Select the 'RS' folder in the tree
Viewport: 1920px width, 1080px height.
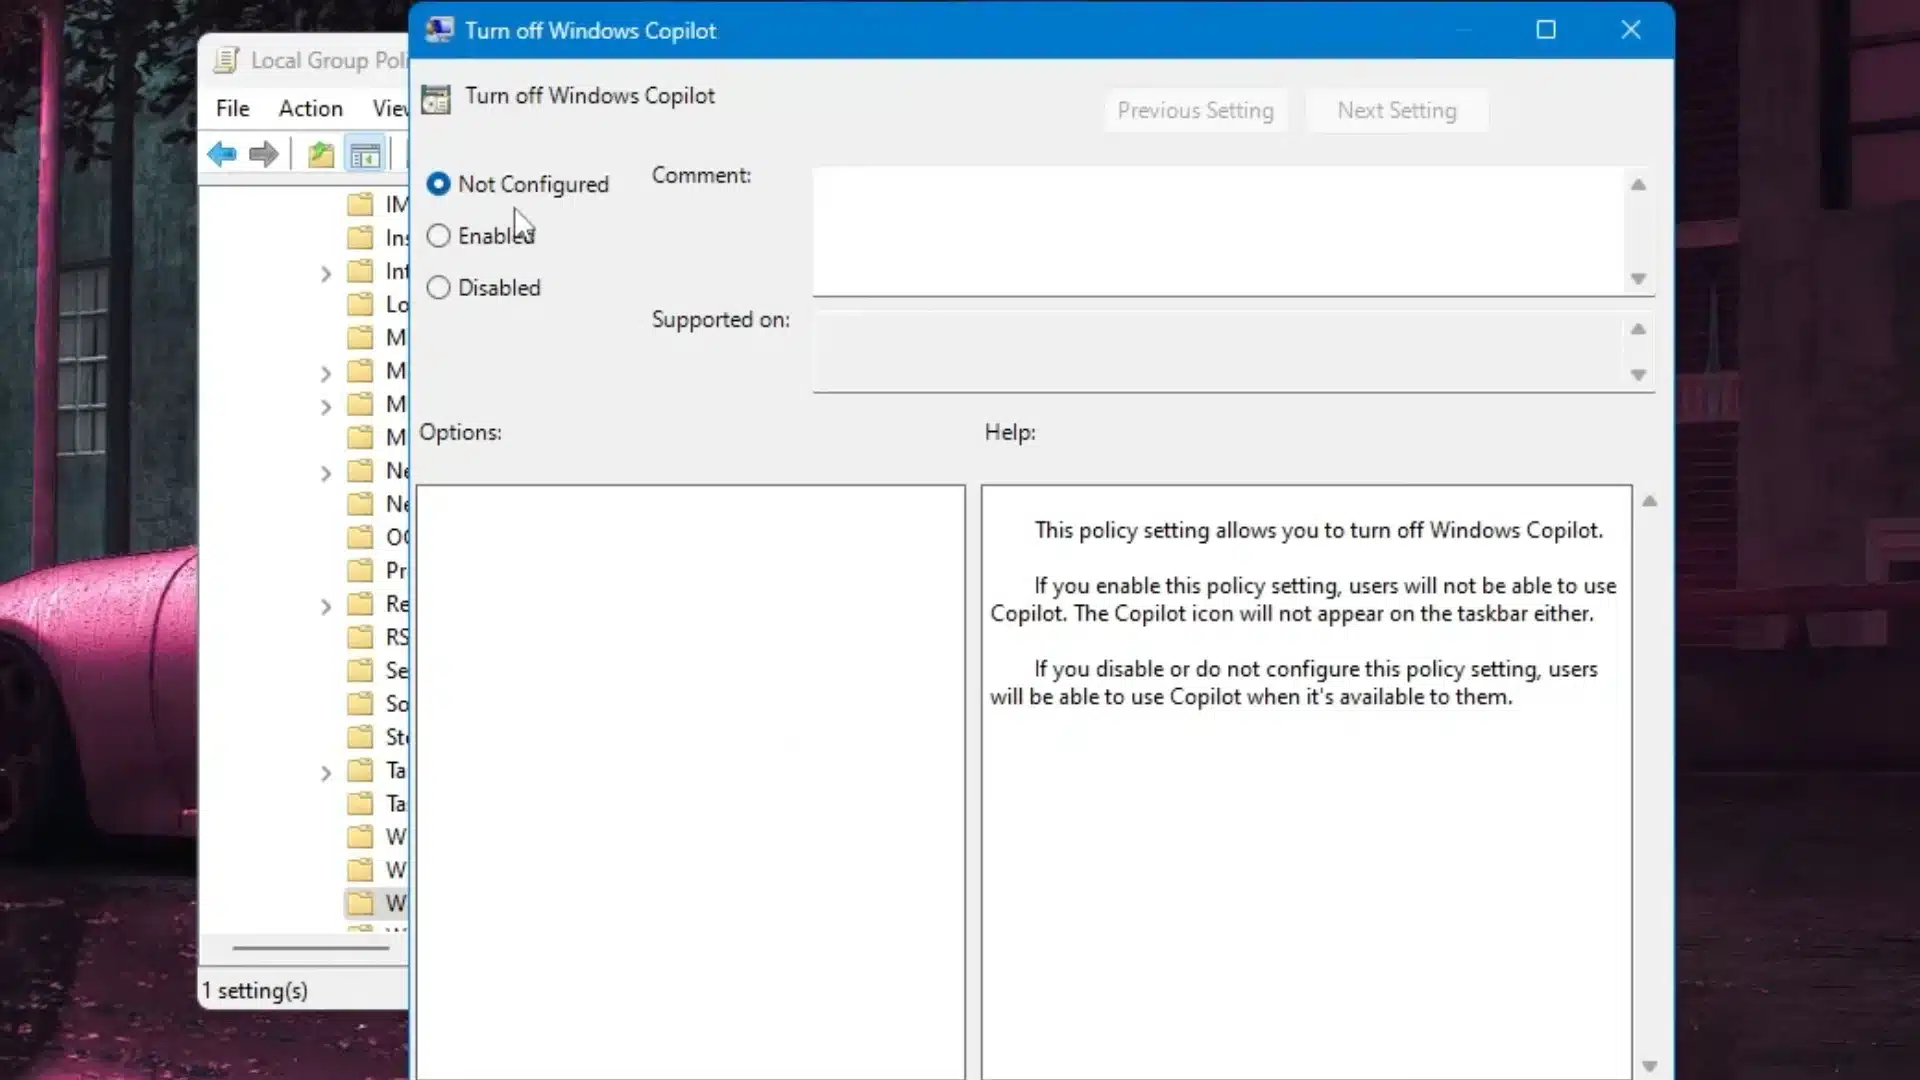point(378,637)
